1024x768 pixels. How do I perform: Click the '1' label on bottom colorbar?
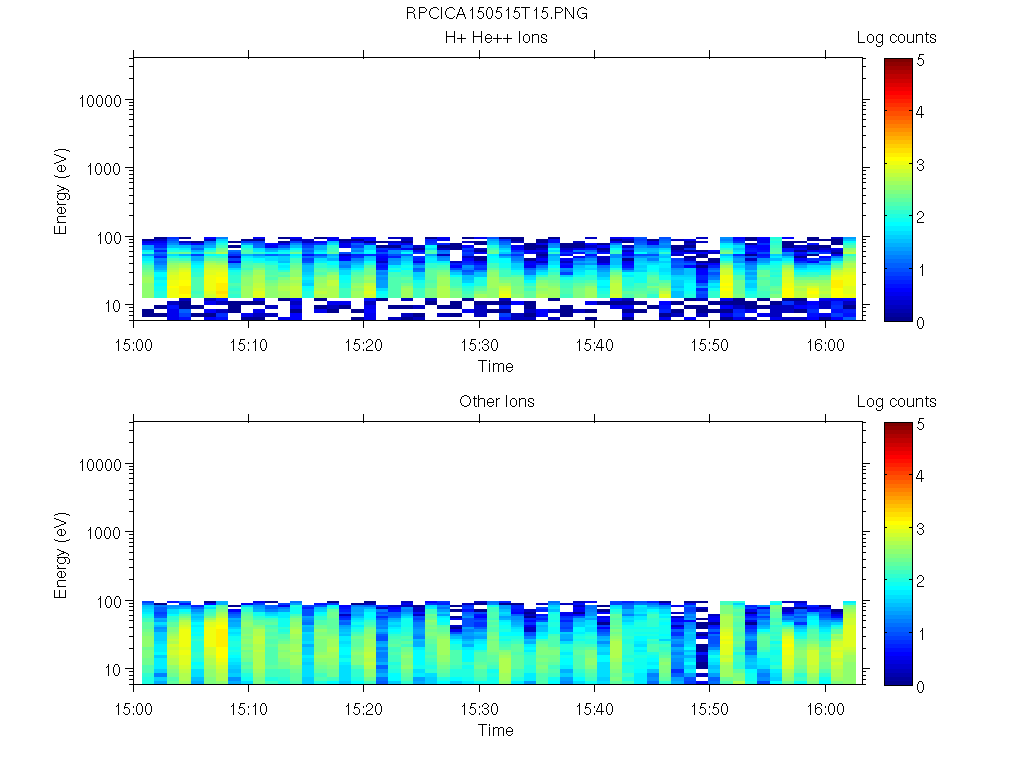921,634
